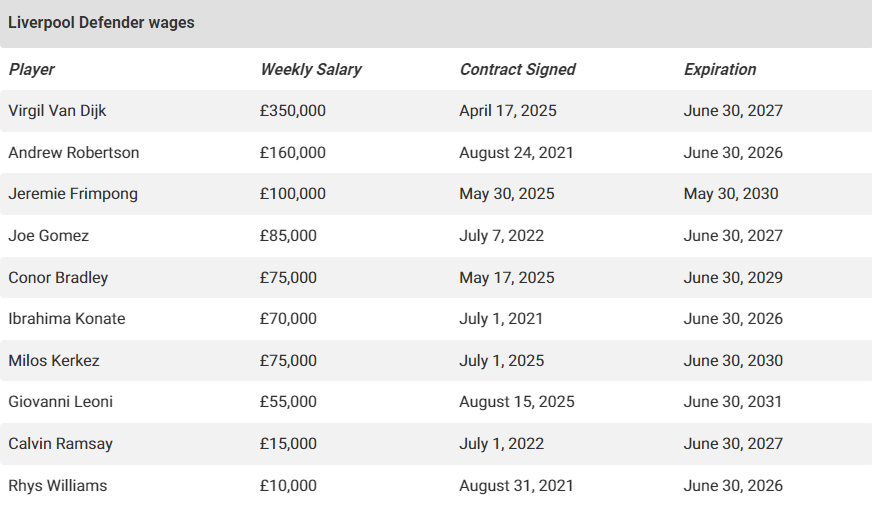
Task: Click the Contract Signed column header
Action: pos(517,70)
